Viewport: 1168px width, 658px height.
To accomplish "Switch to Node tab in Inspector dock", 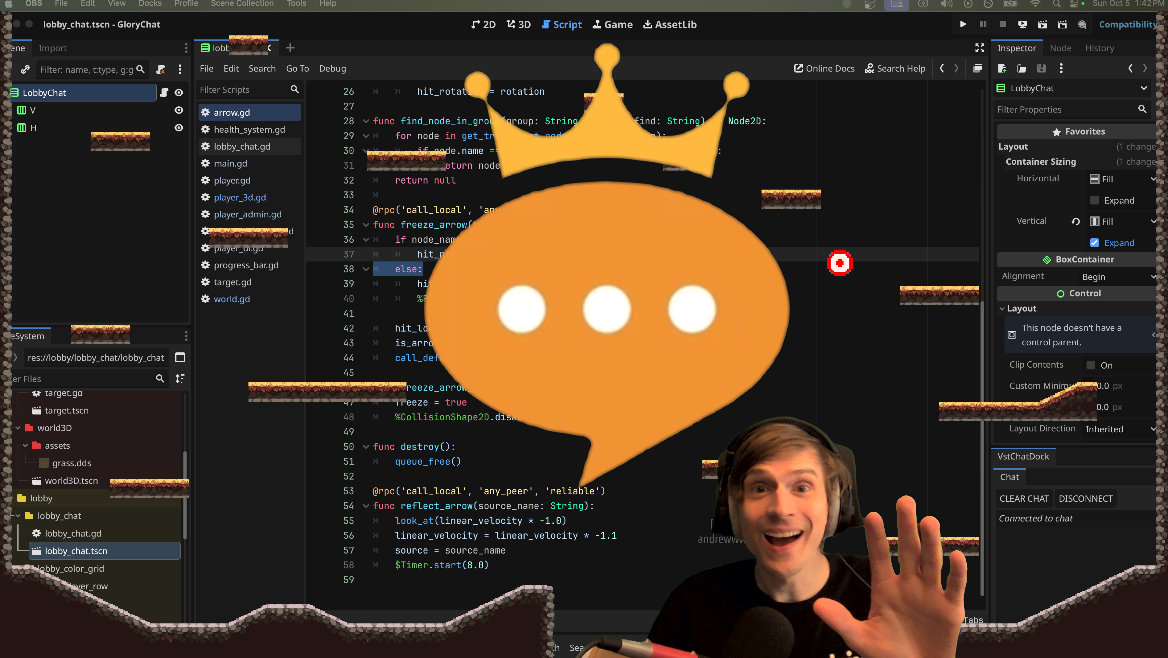I will [1060, 48].
